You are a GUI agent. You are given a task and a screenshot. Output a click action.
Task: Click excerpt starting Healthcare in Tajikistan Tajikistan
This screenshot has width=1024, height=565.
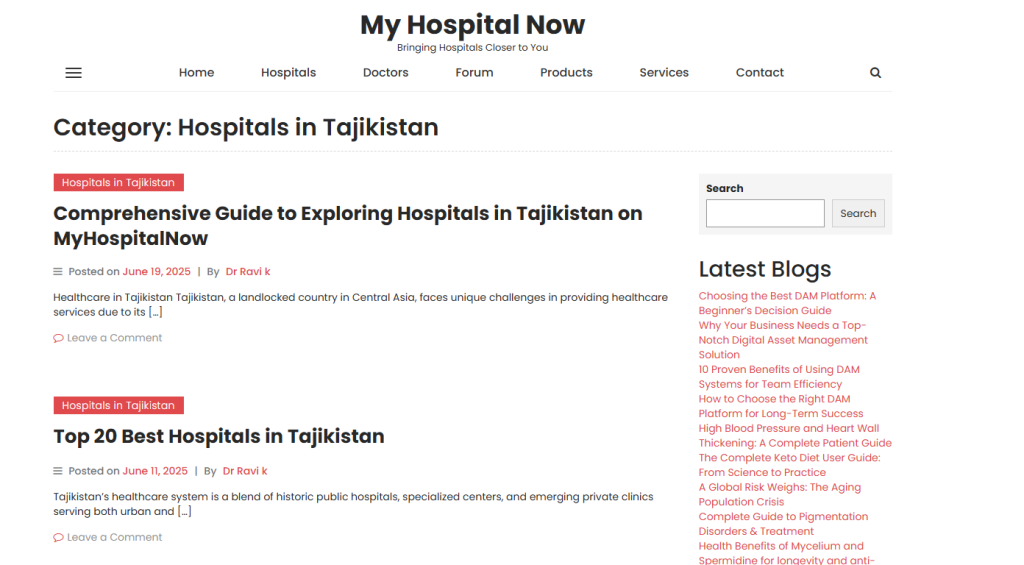(360, 304)
